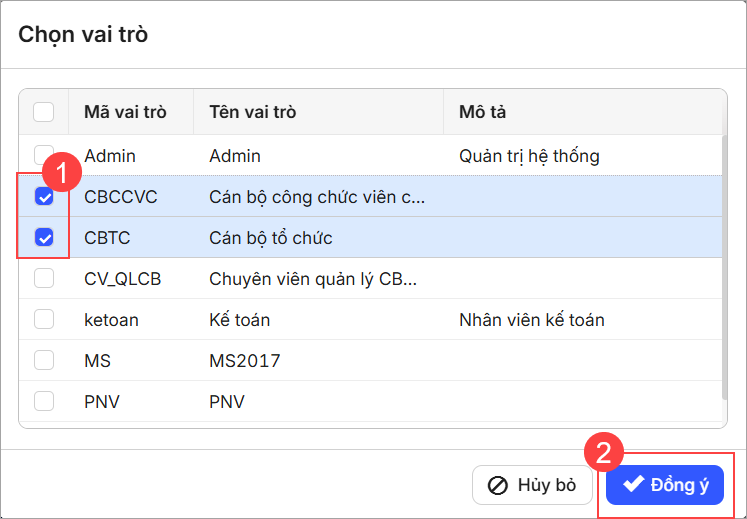Toggle the select-all checkbox in header
Image resolution: width=747 pixels, height=519 pixels.
click(44, 112)
